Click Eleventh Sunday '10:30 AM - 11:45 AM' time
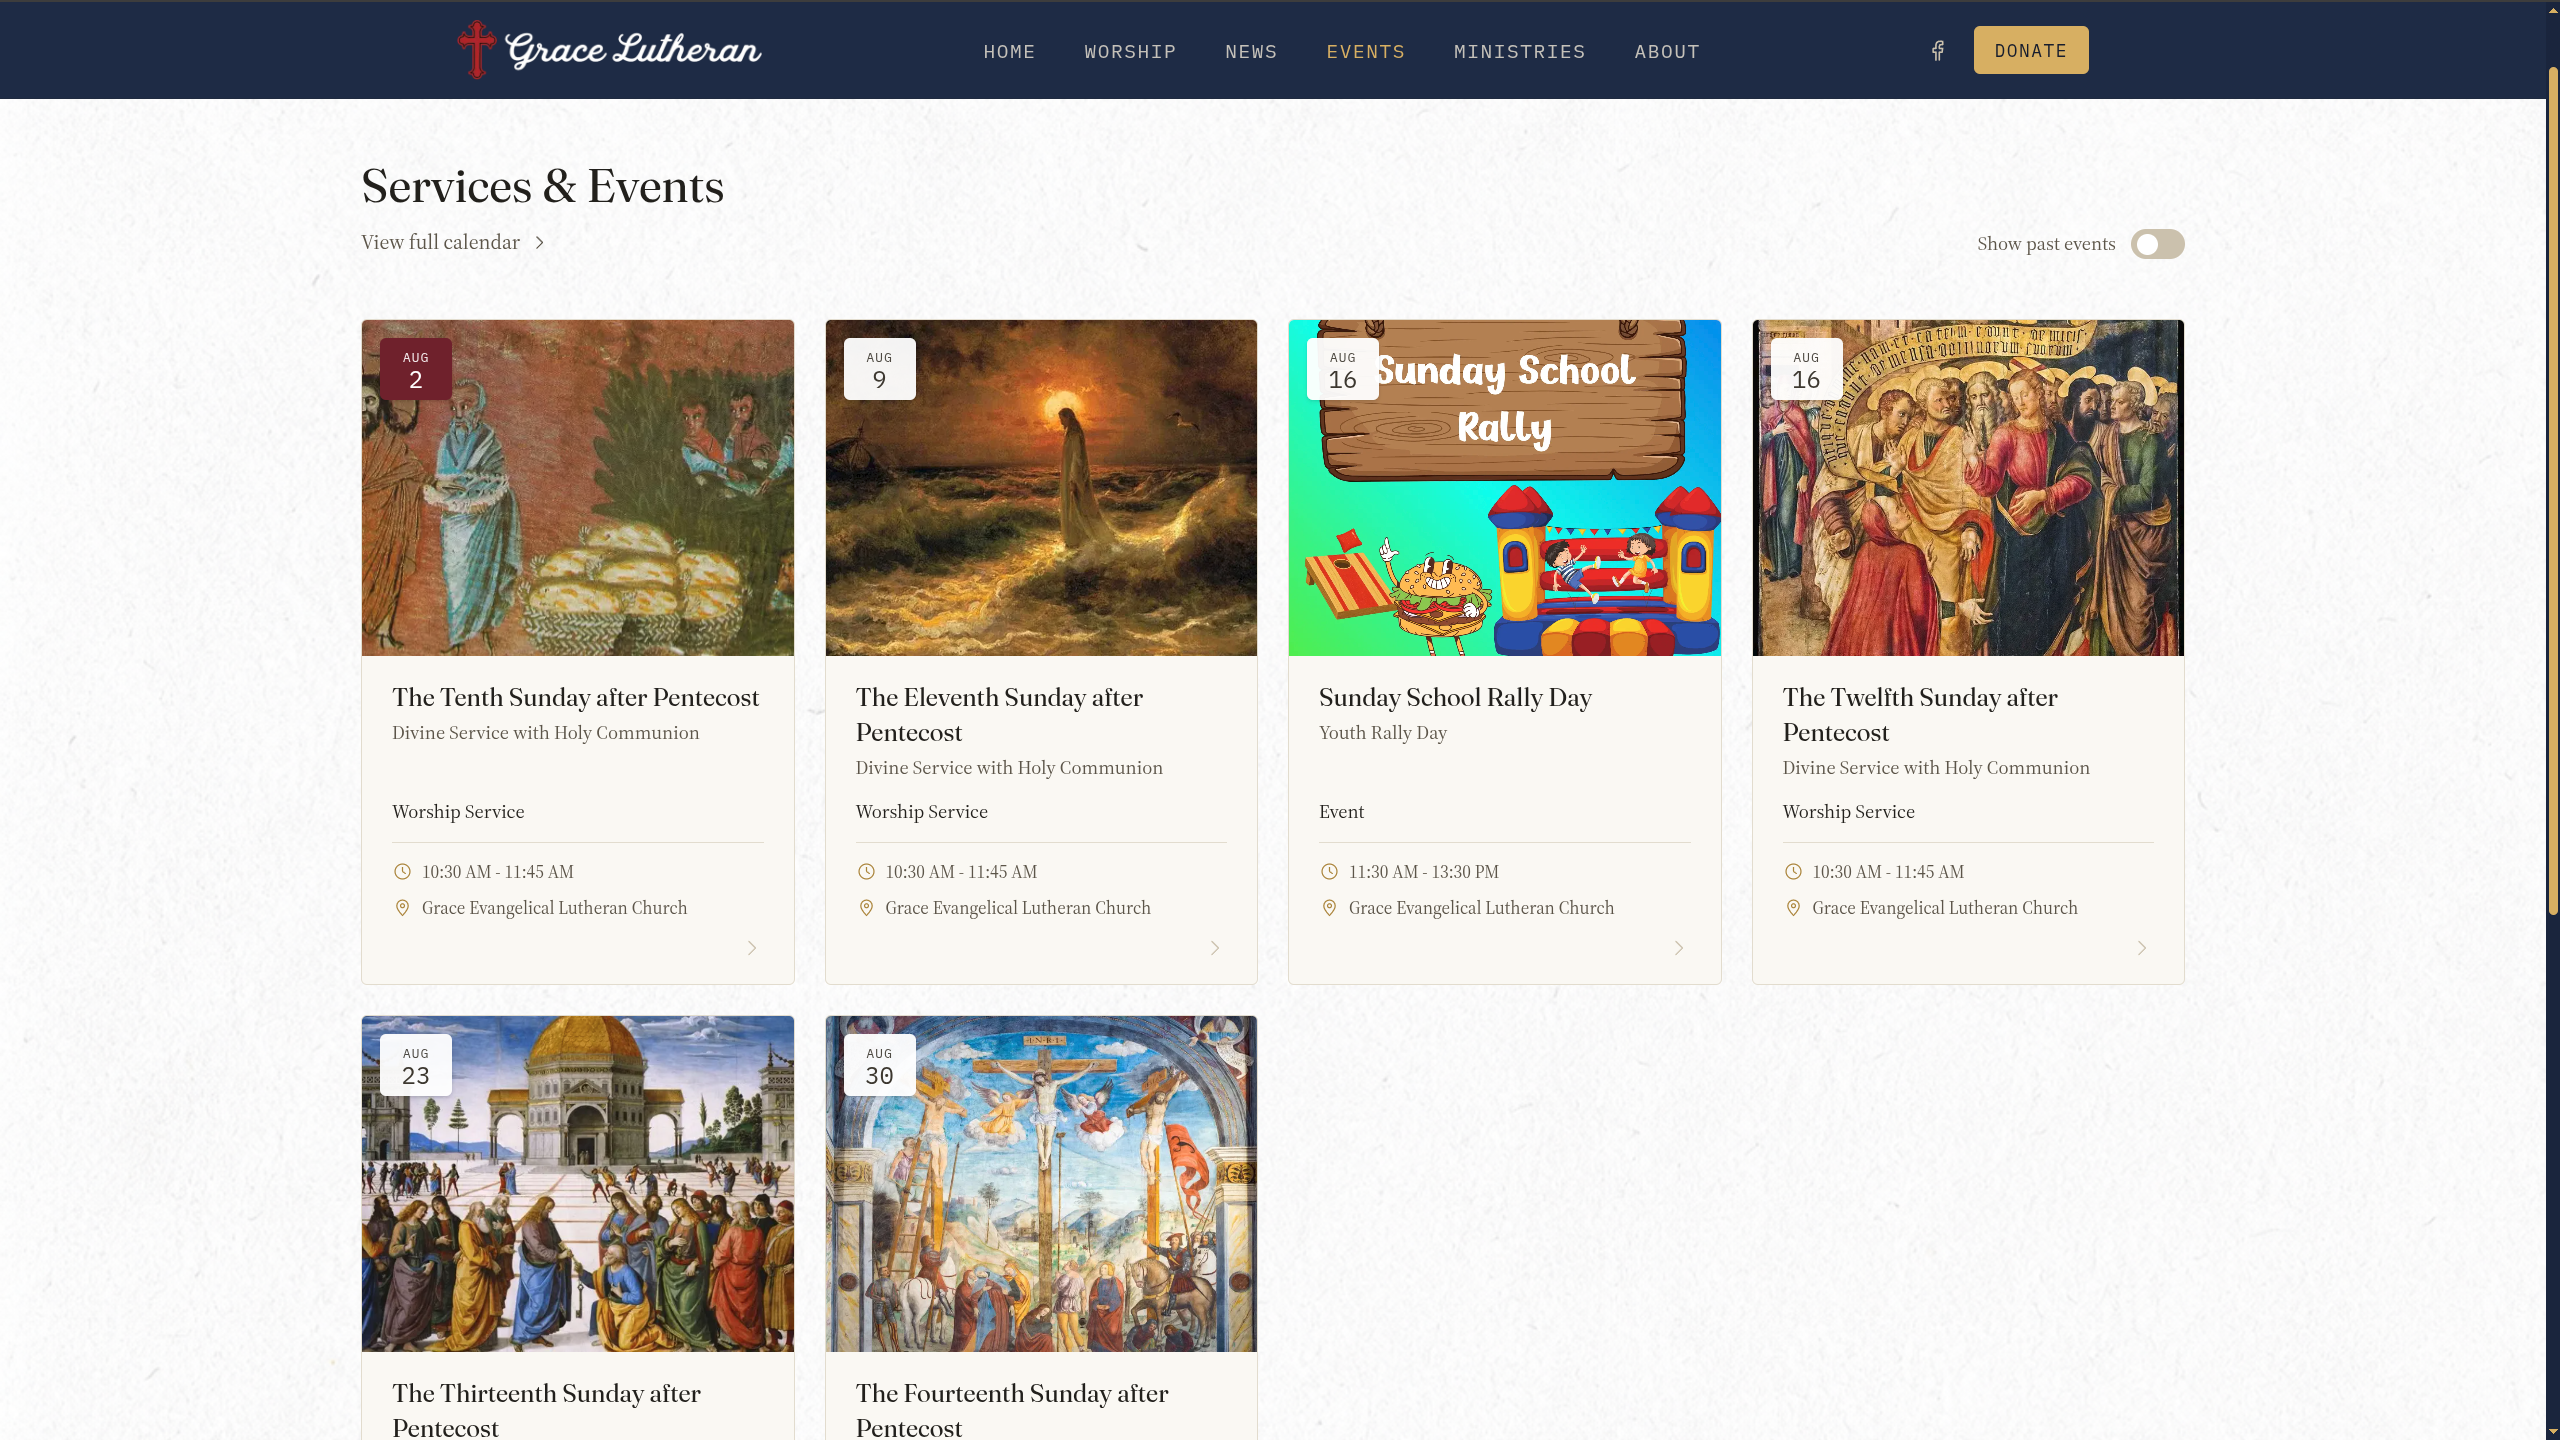The width and height of the screenshot is (2560, 1440). [x=961, y=872]
